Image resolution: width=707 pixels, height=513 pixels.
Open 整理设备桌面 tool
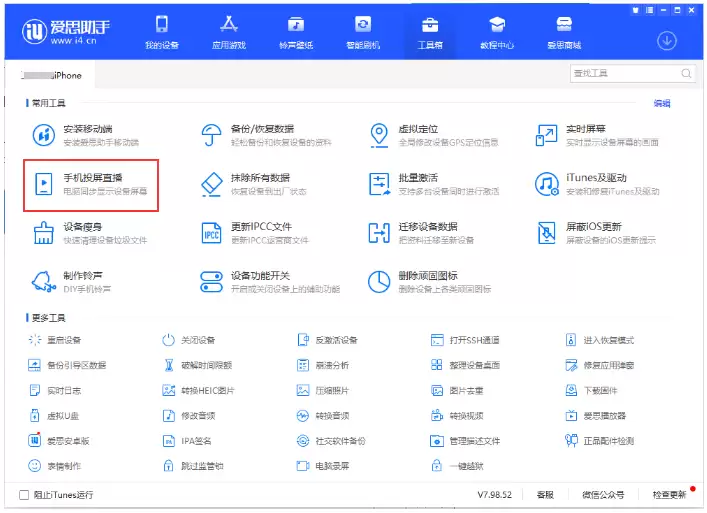click(x=465, y=365)
